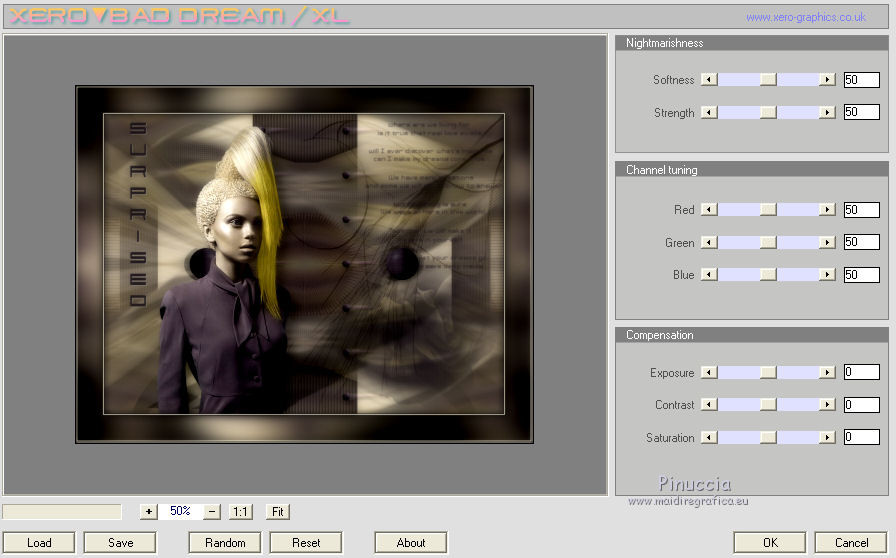This screenshot has width=896, height=558.
Task: Click the preview image thumbnail
Action: pos(305,264)
